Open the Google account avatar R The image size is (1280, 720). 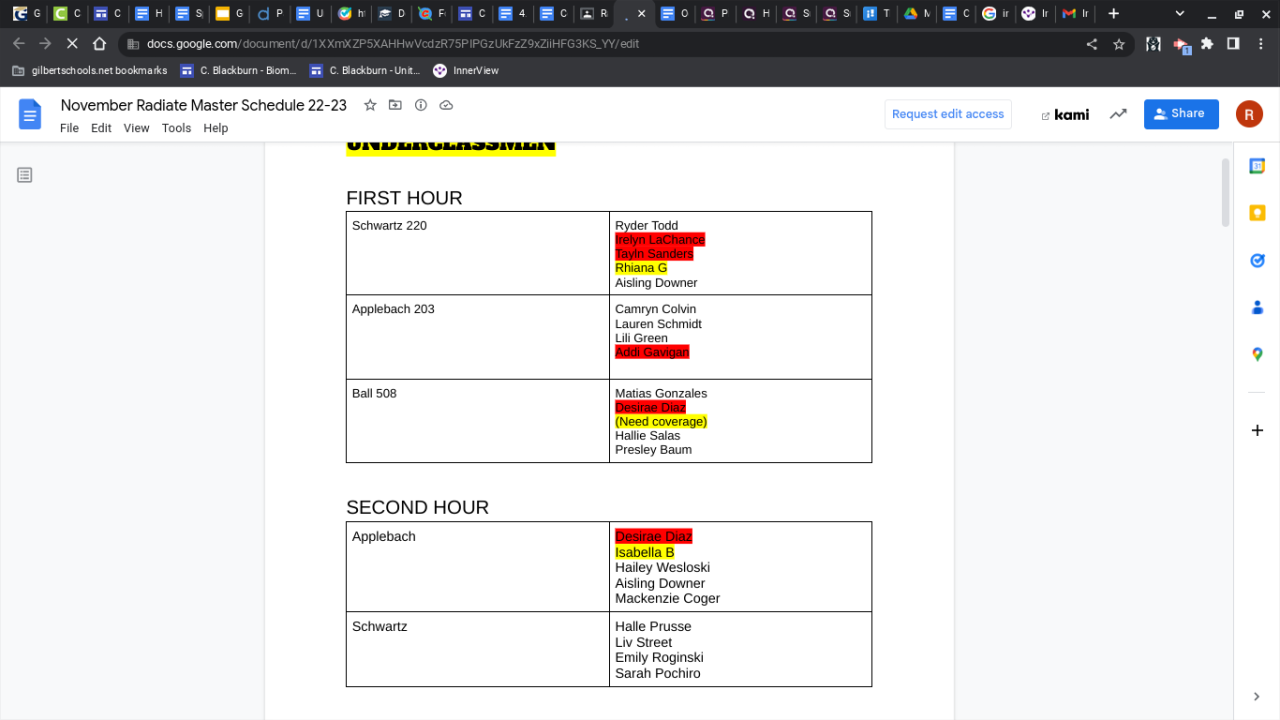pos(1249,114)
